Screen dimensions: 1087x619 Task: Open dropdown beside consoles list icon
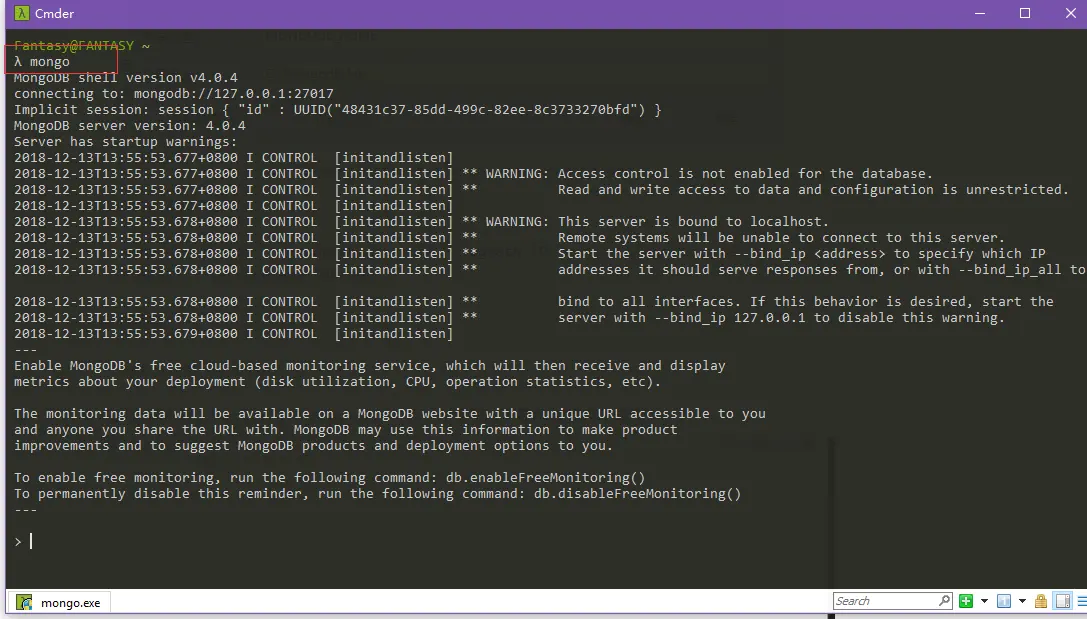1022,601
